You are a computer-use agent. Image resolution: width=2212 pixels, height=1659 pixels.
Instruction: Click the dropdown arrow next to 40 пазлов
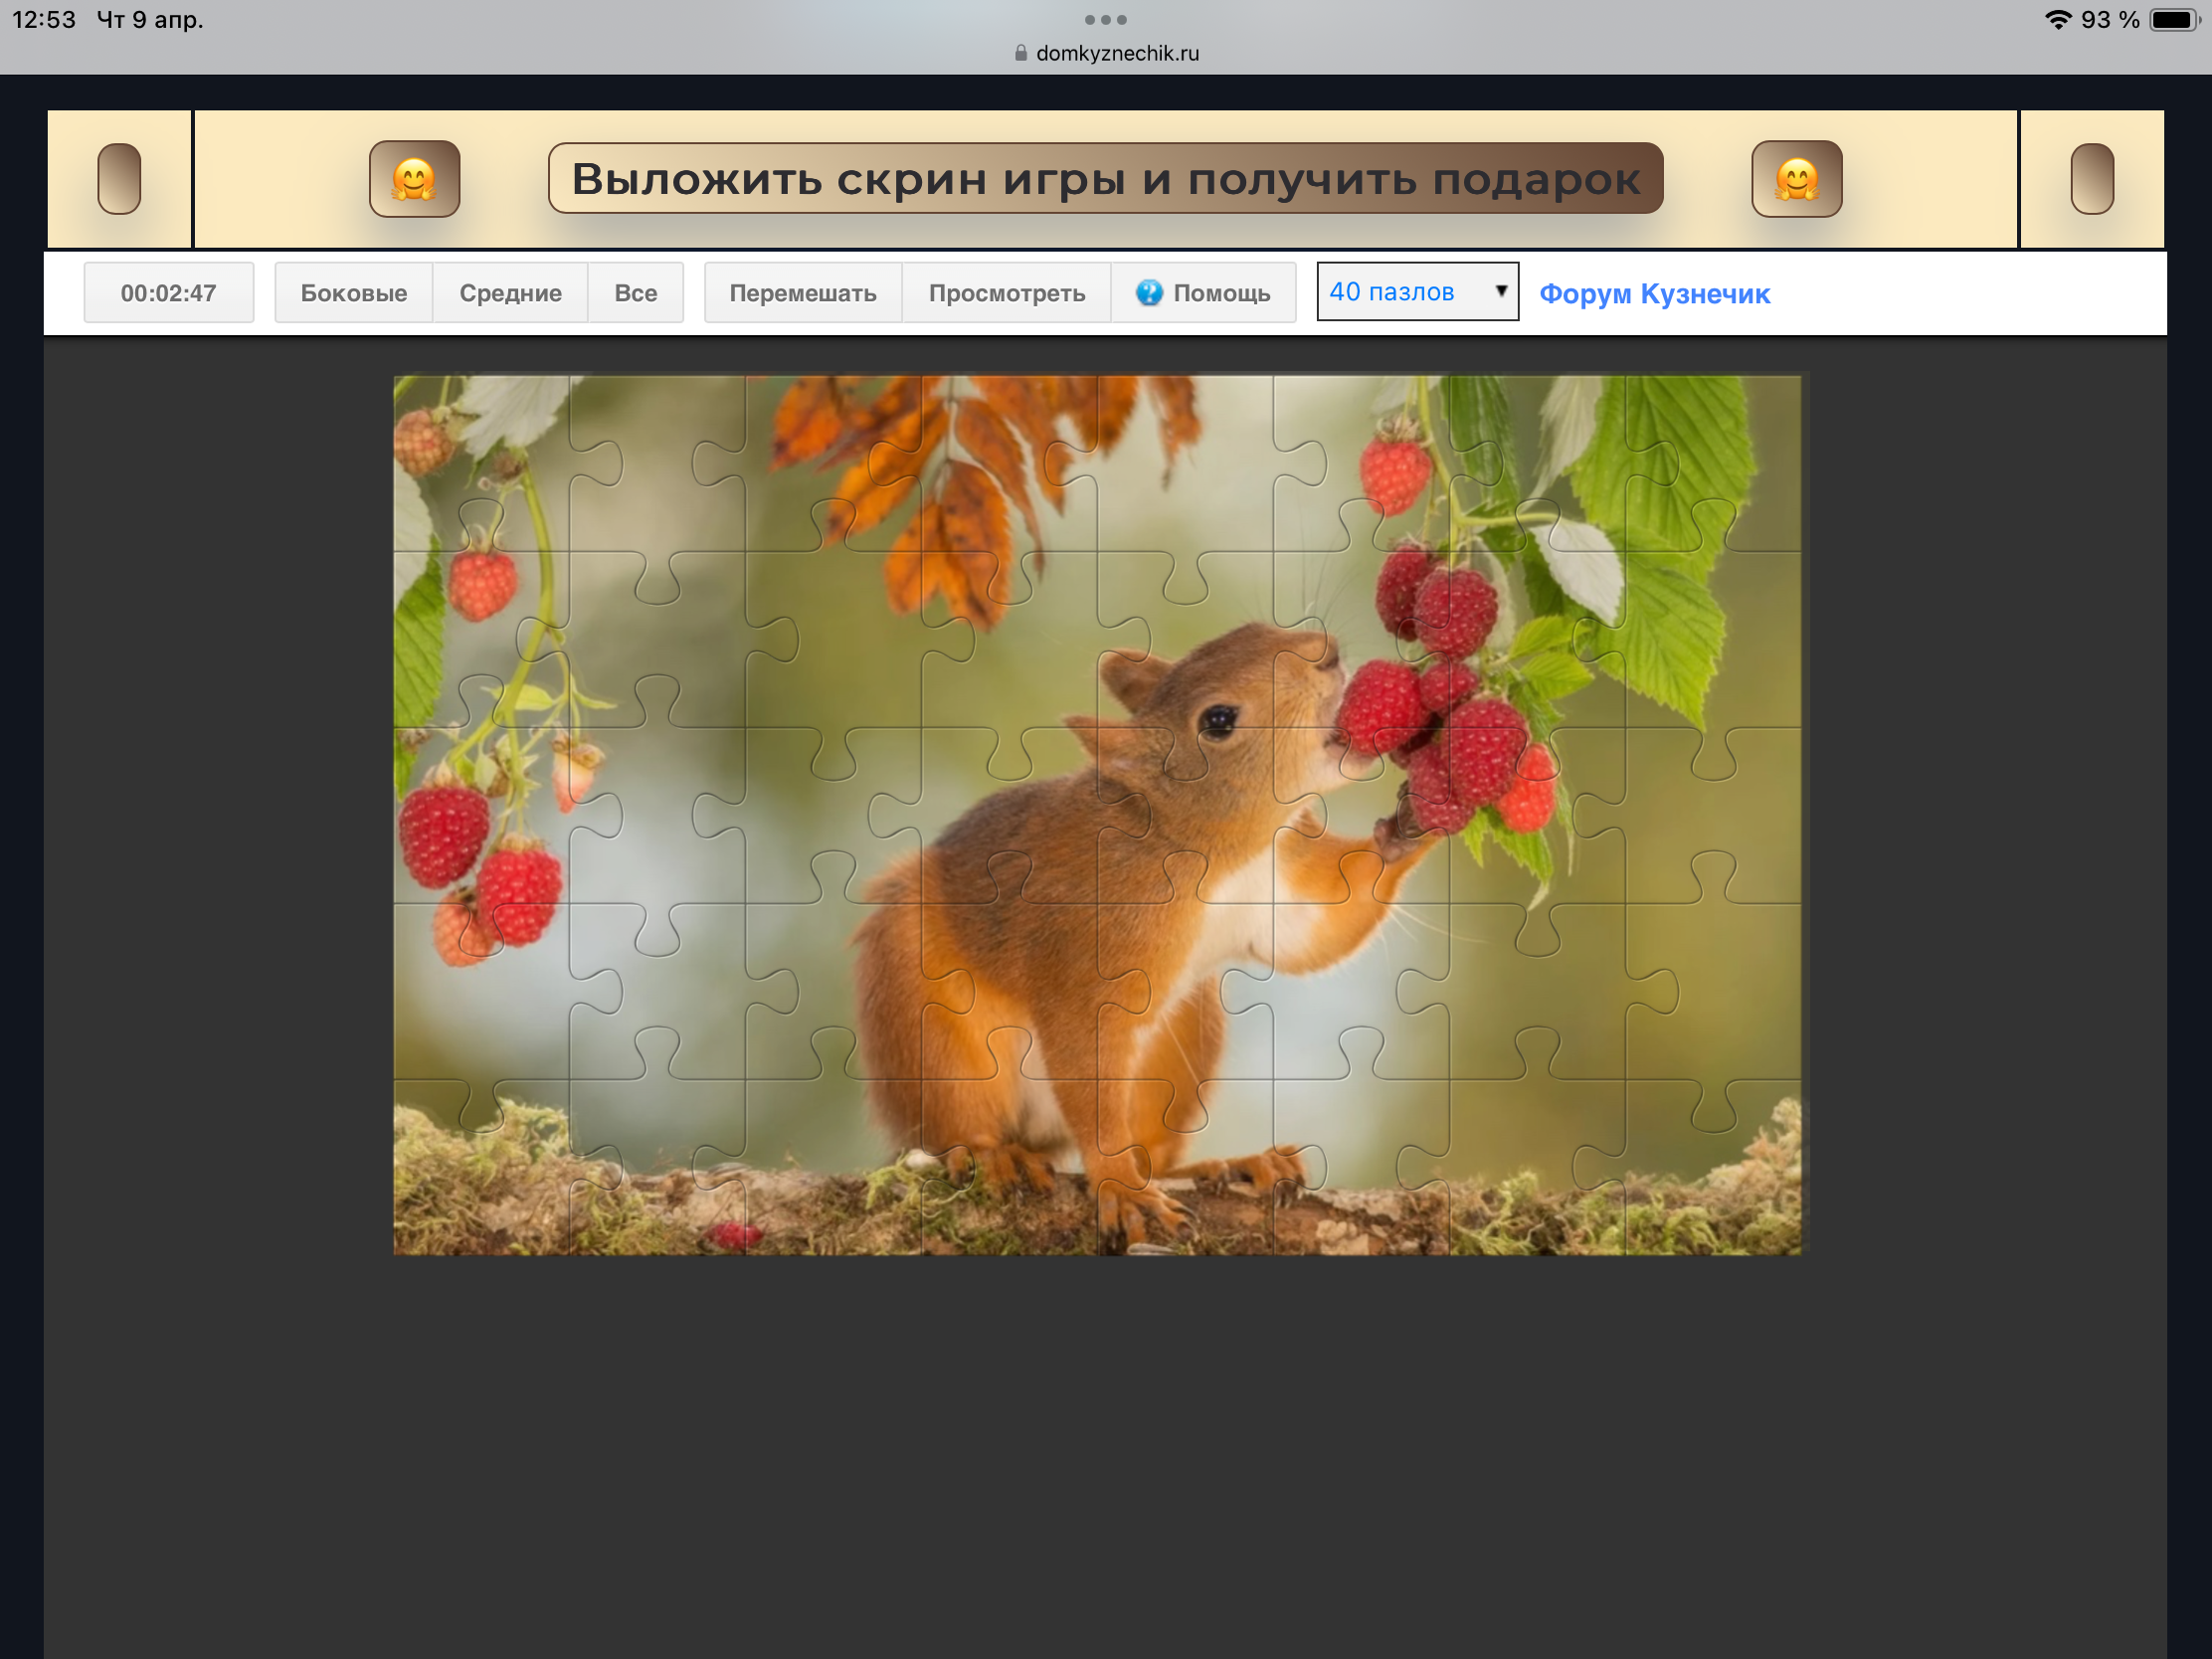1500,291
